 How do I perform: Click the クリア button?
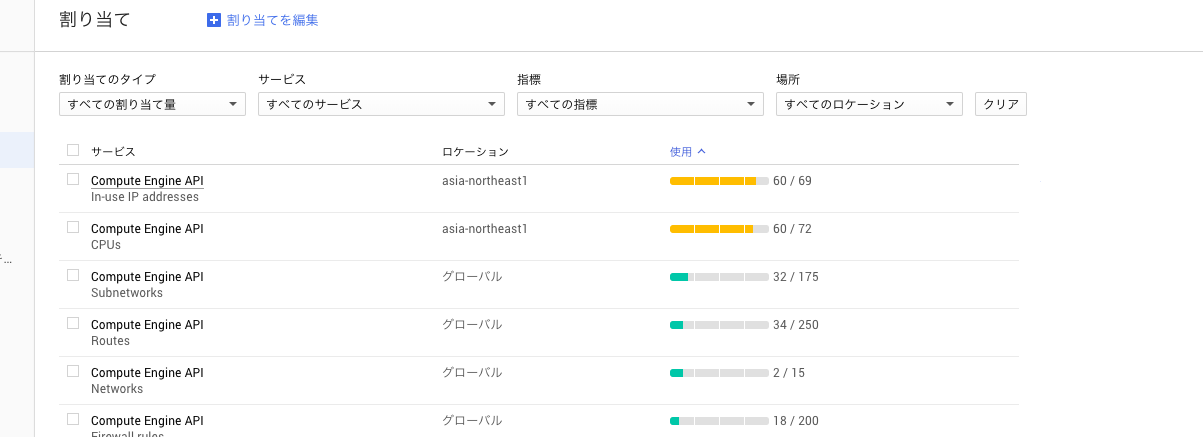click(1001, 104)
